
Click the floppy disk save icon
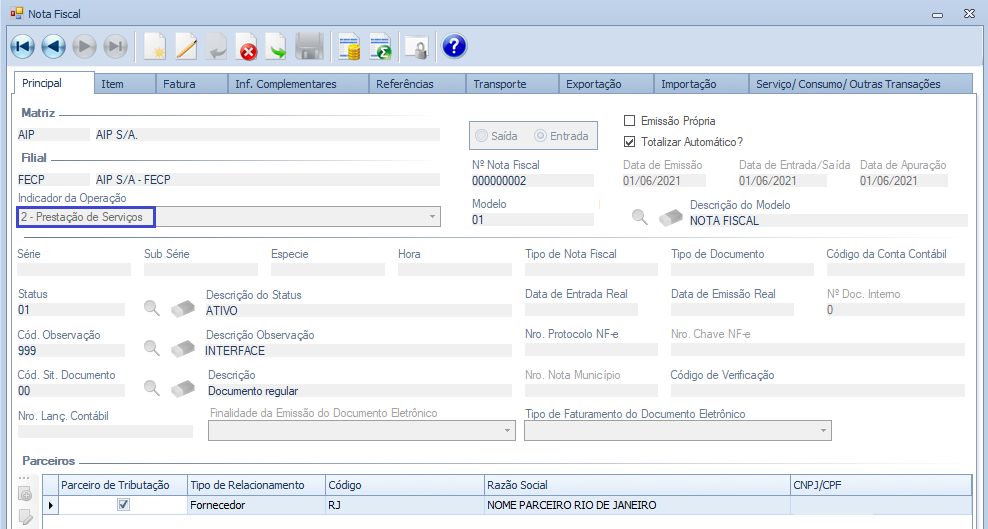coord(309,47)
